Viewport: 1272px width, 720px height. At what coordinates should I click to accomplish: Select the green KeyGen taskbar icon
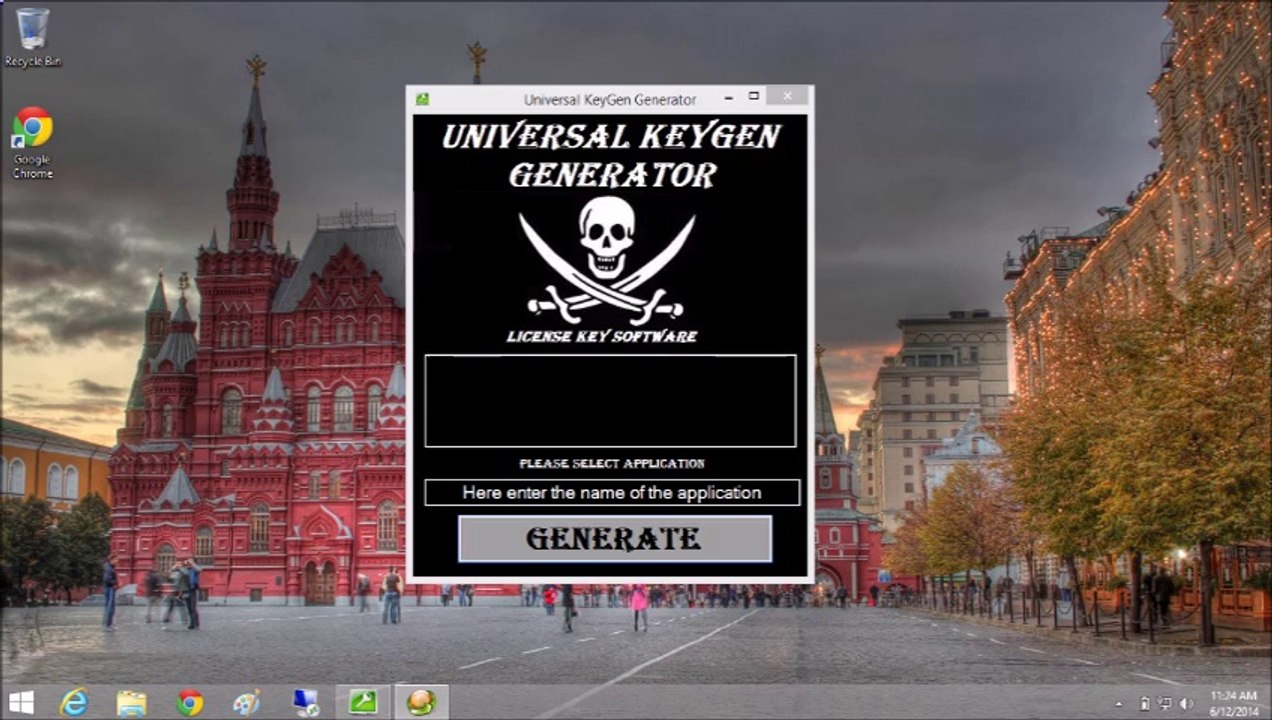362,703
